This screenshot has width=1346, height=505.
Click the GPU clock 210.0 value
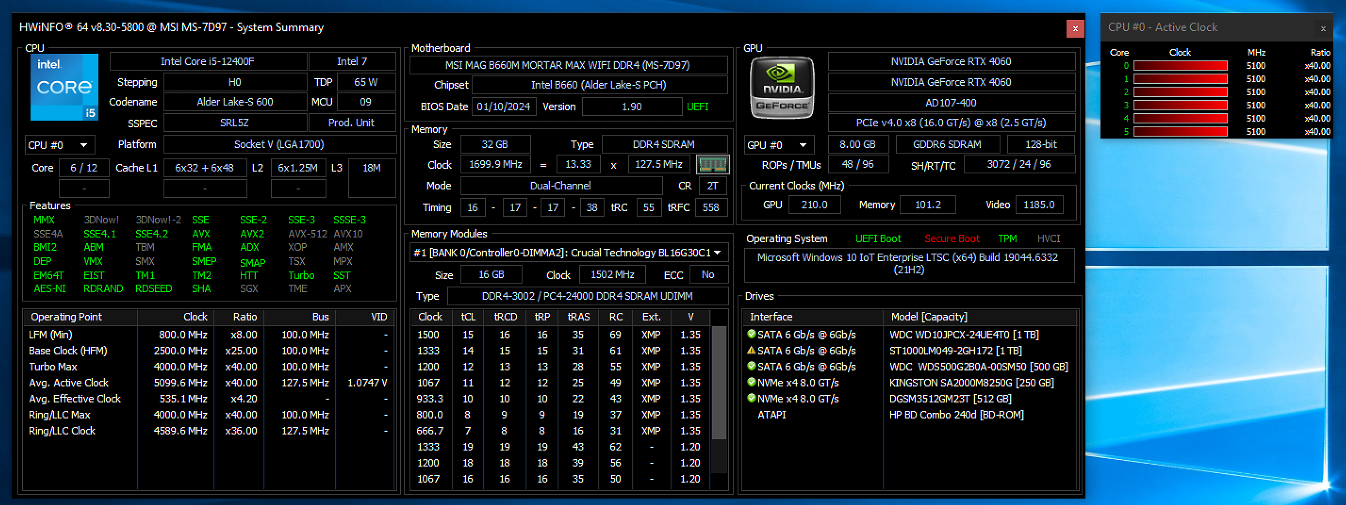click(x=815, y=205)
